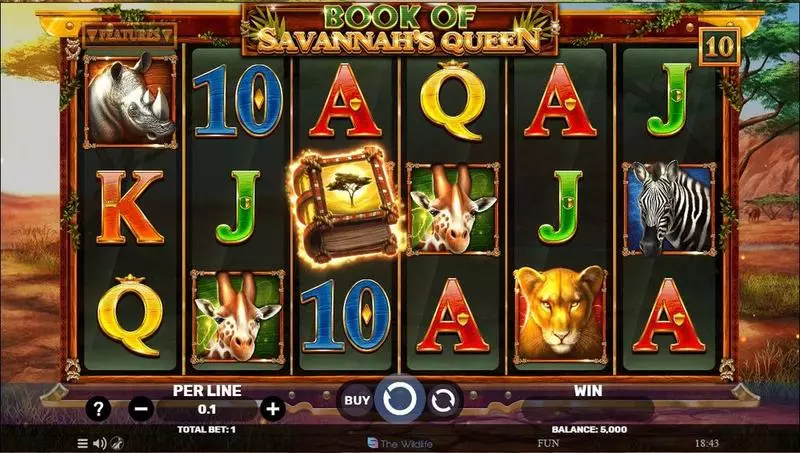
Task: Click the rhino symbol on first reel
Action: [131, 100]
